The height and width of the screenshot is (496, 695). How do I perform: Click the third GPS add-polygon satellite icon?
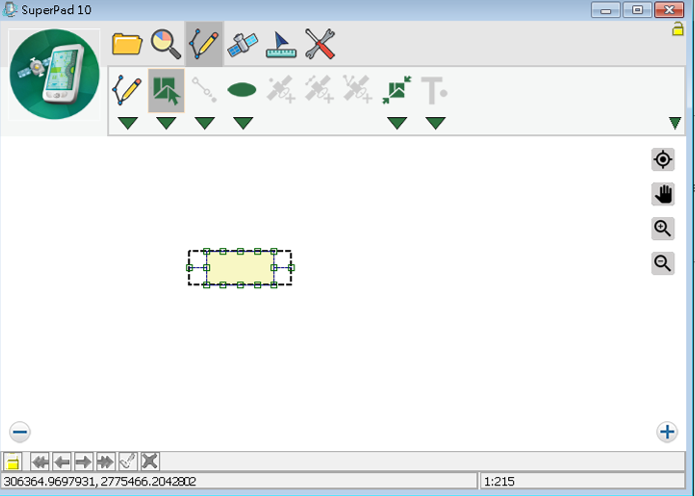coord(357,90)
